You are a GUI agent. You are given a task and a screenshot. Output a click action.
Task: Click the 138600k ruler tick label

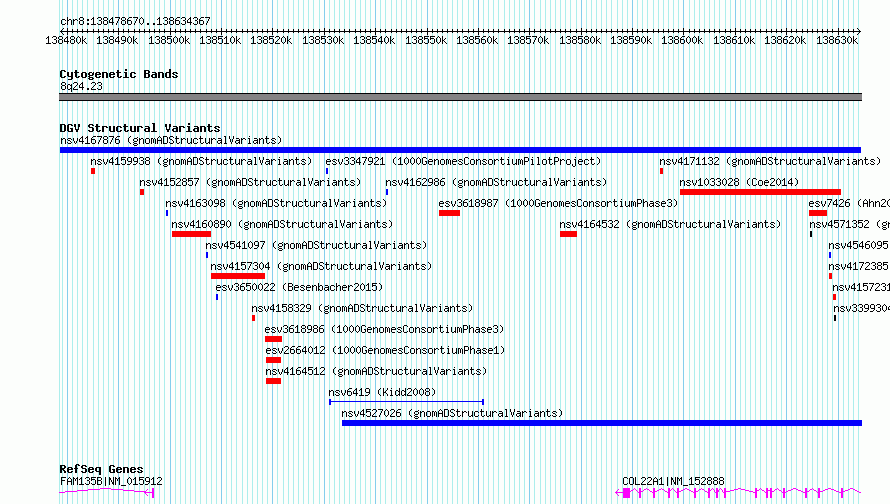(x=682, y=40)
